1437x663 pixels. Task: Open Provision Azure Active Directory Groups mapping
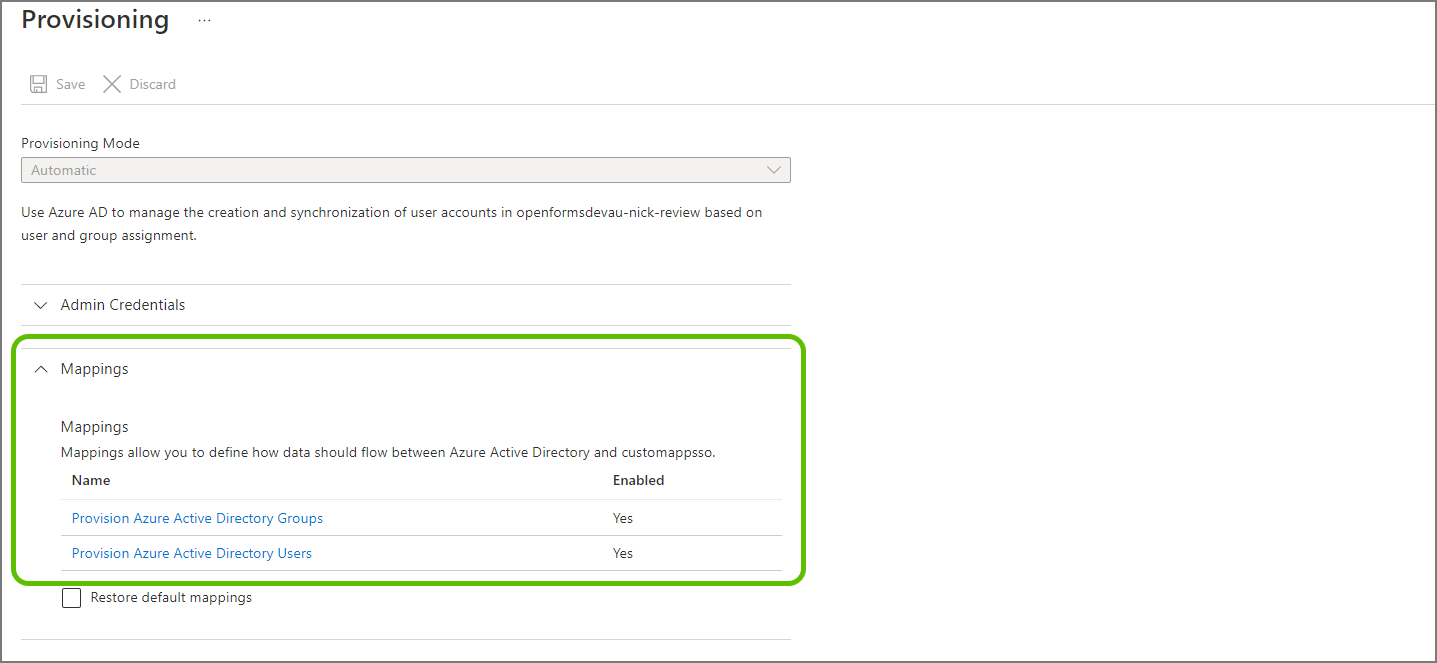pyautogui.click(x=197, y=518)
